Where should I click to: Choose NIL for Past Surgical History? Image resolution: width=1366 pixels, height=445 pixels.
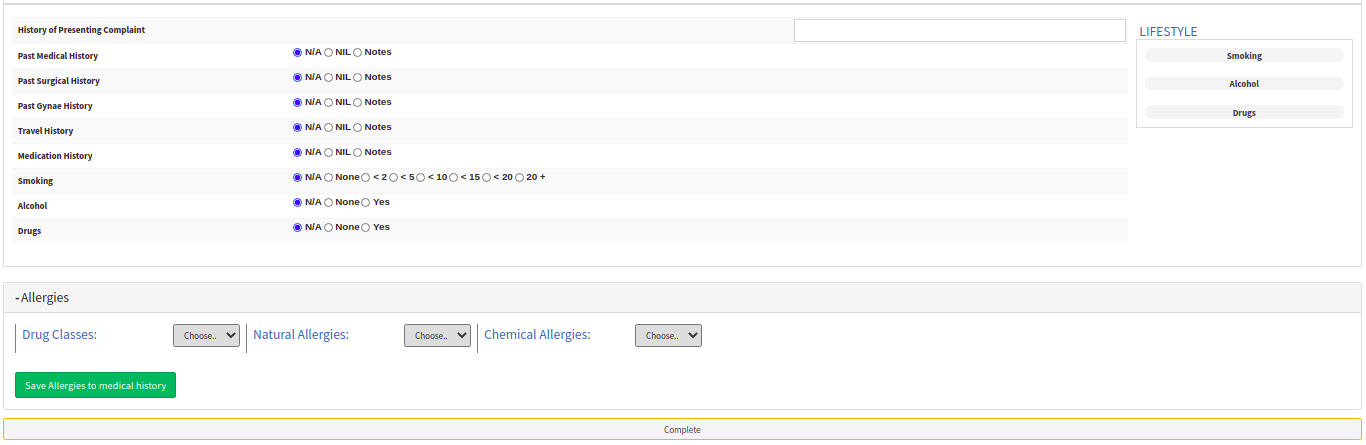pyautogui.click(x=329, y=77)
